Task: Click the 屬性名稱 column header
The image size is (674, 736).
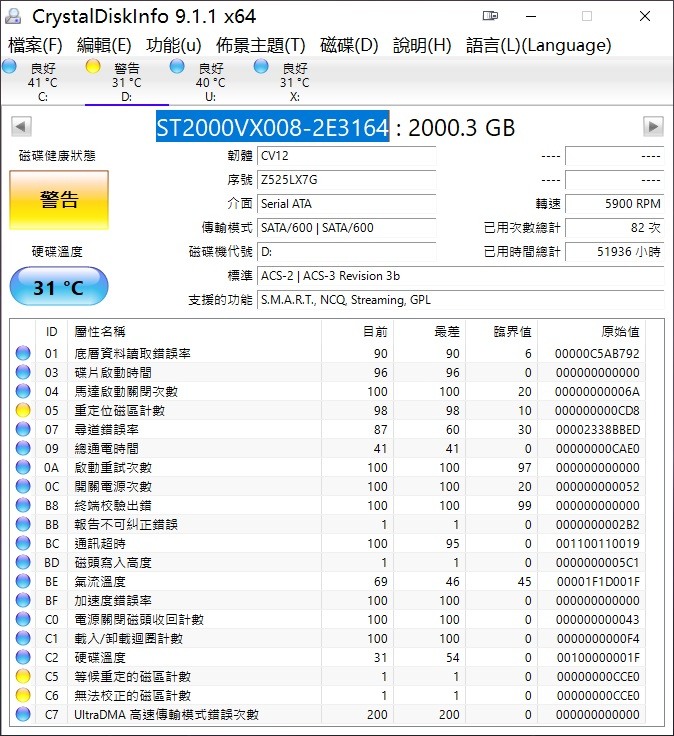Action: point(194,332)
